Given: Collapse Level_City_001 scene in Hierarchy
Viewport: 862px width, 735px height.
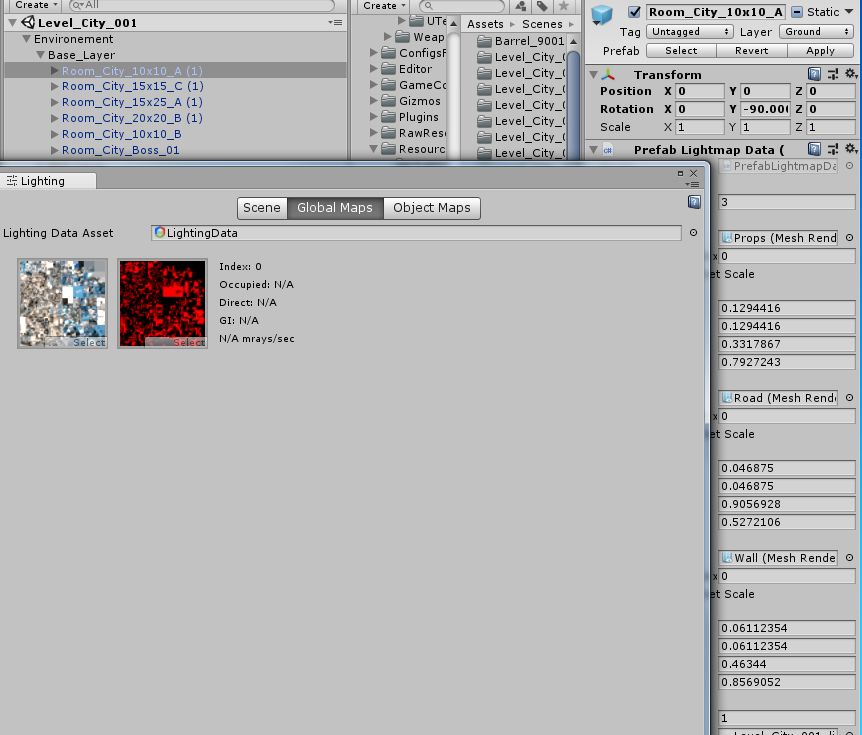Looking at the screenshot, I should point(12,23).
